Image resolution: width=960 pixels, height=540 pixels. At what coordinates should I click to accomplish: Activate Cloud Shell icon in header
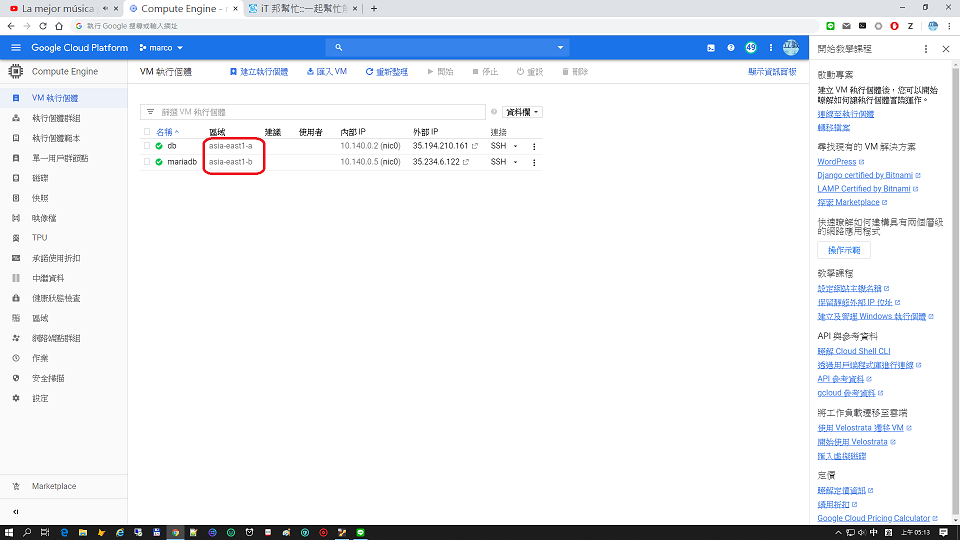[711, 48]
